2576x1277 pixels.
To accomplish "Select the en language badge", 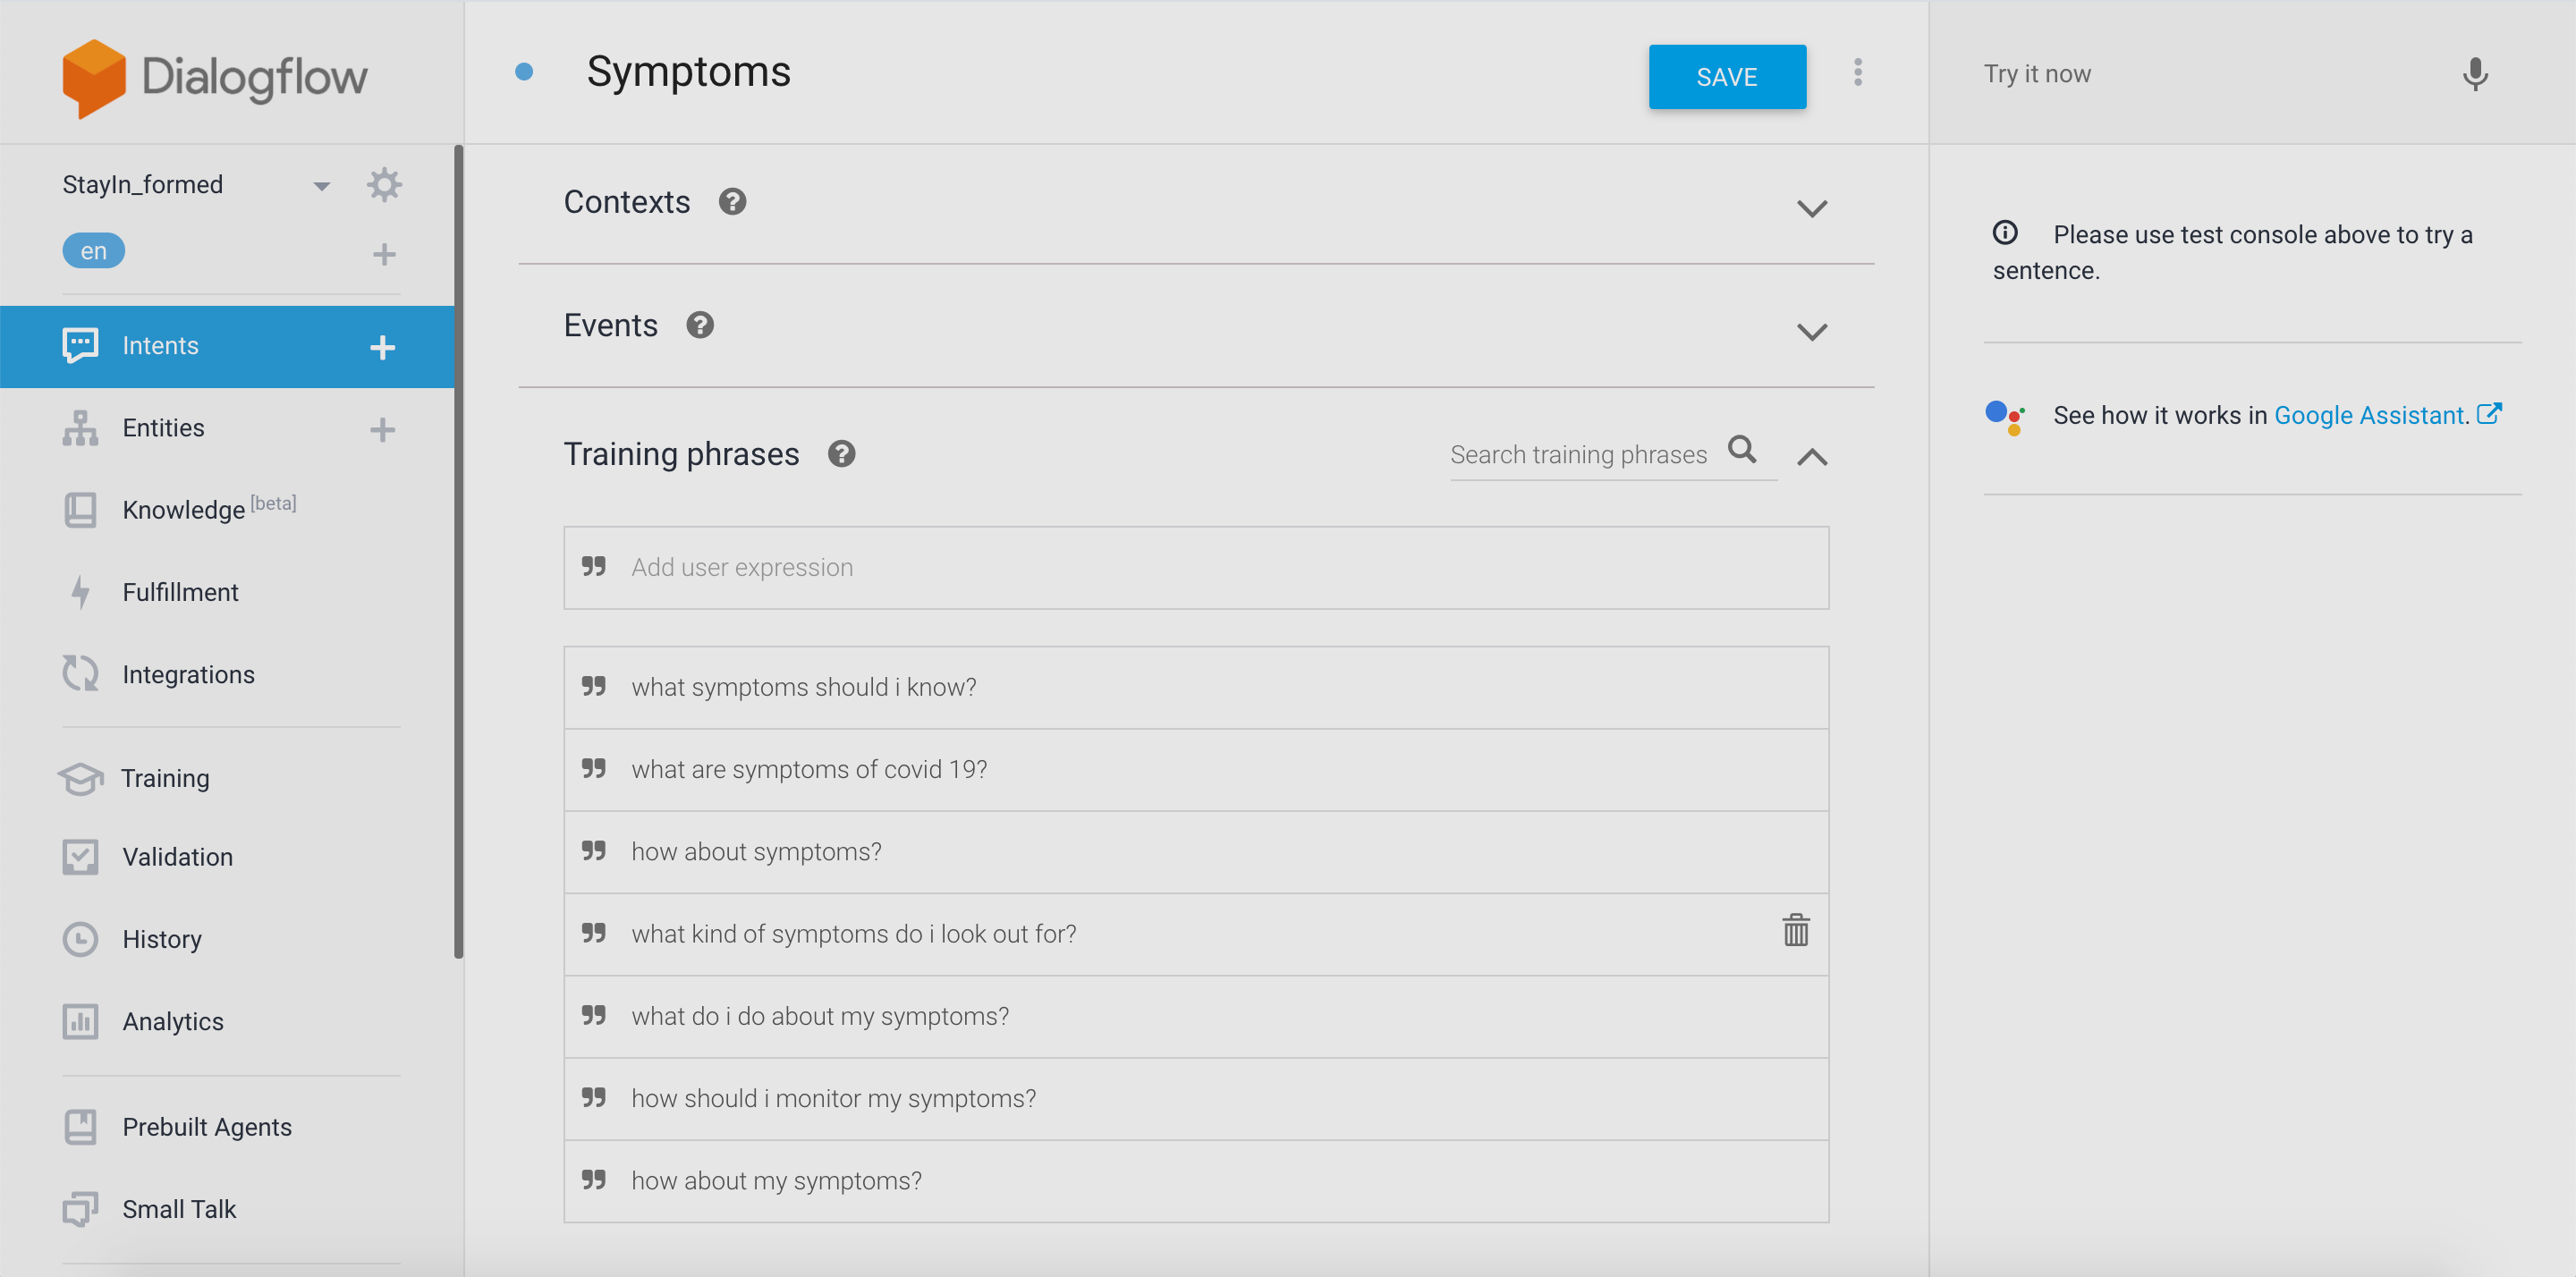I will [93, 251].
